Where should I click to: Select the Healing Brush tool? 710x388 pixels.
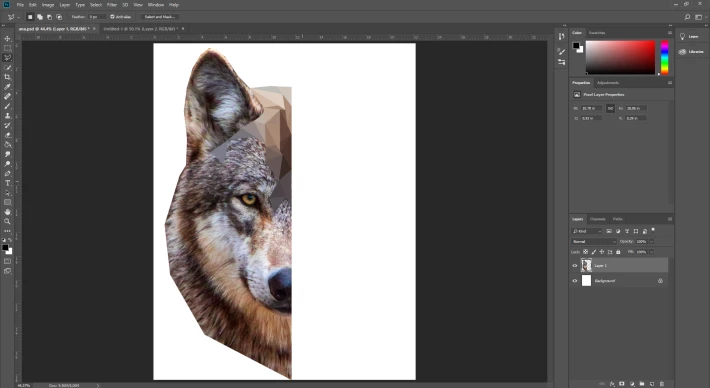pos(7,96)
